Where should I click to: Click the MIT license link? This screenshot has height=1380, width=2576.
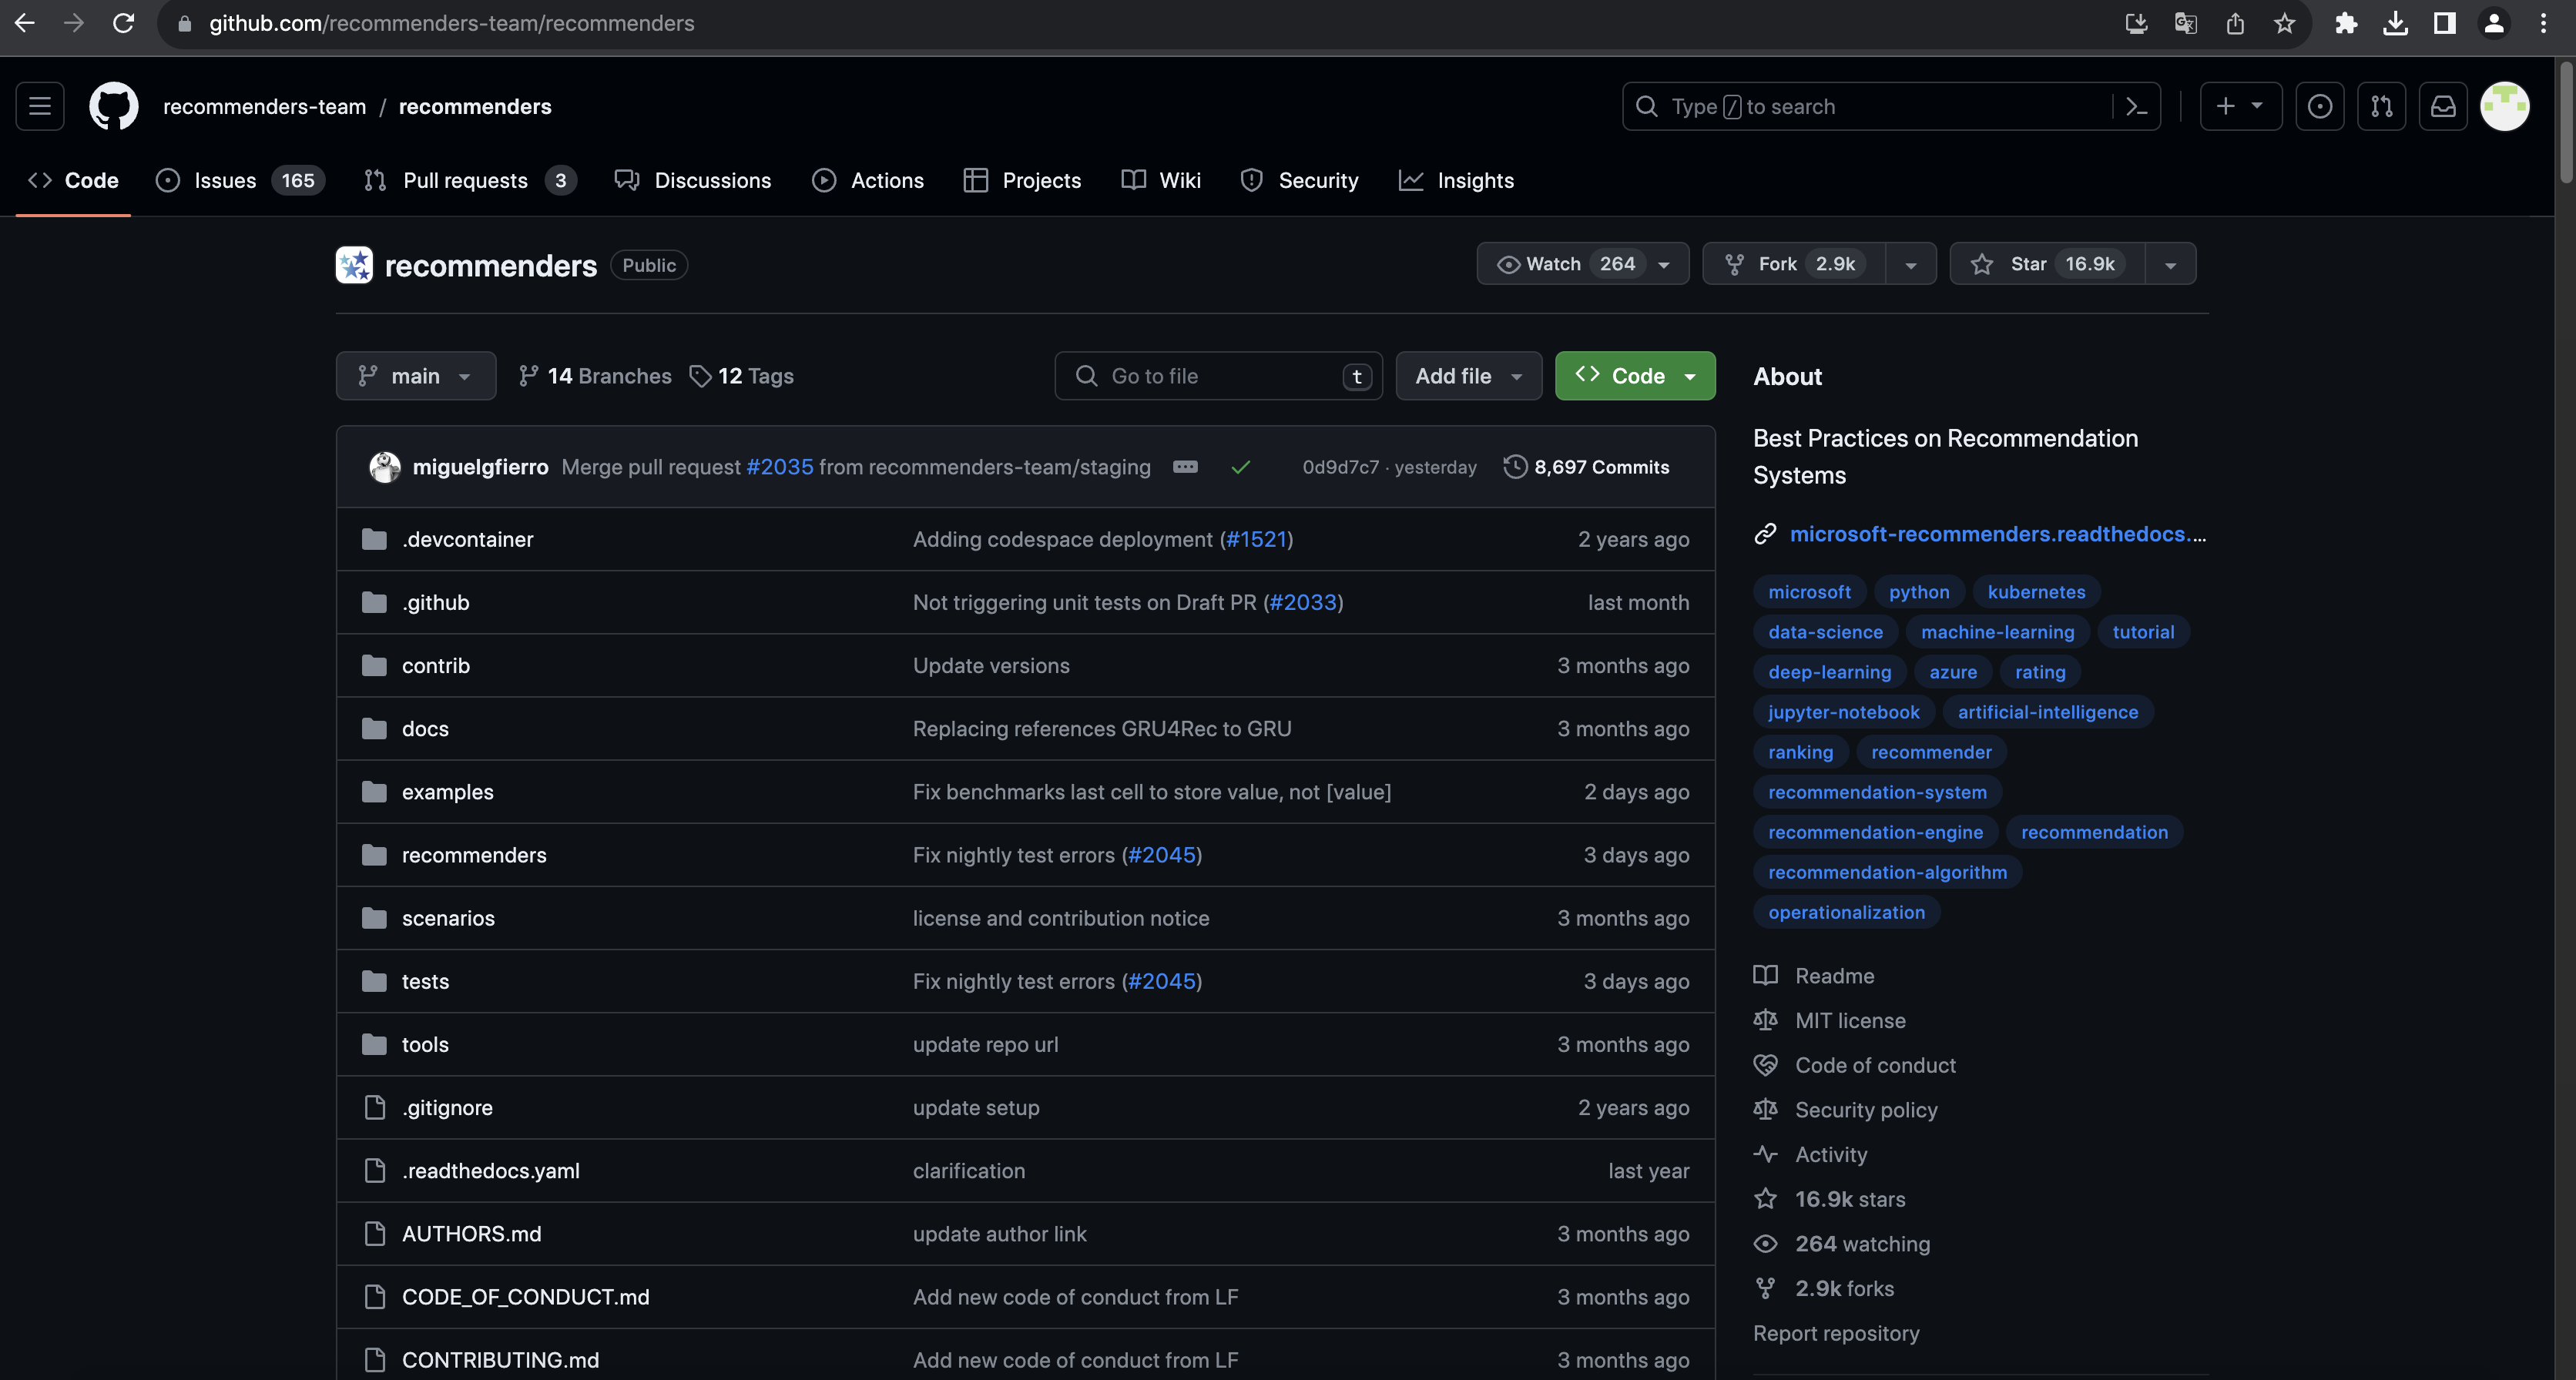pos(1850,1019)
